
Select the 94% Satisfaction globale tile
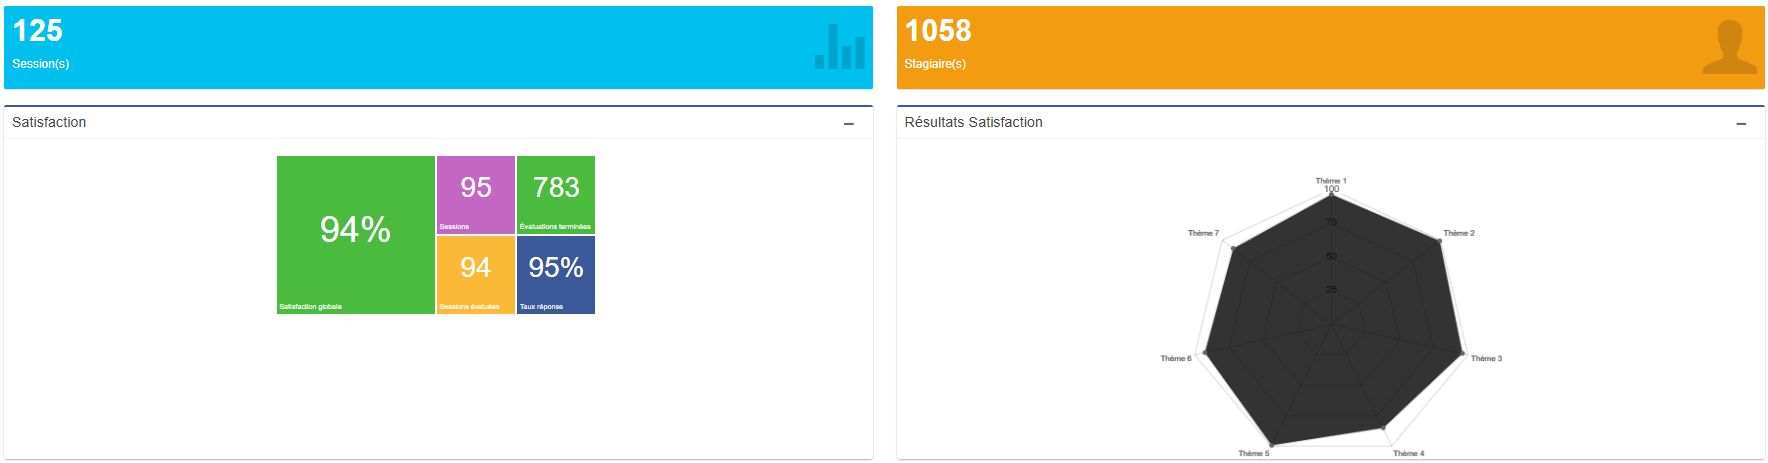(x=355, y=234)
